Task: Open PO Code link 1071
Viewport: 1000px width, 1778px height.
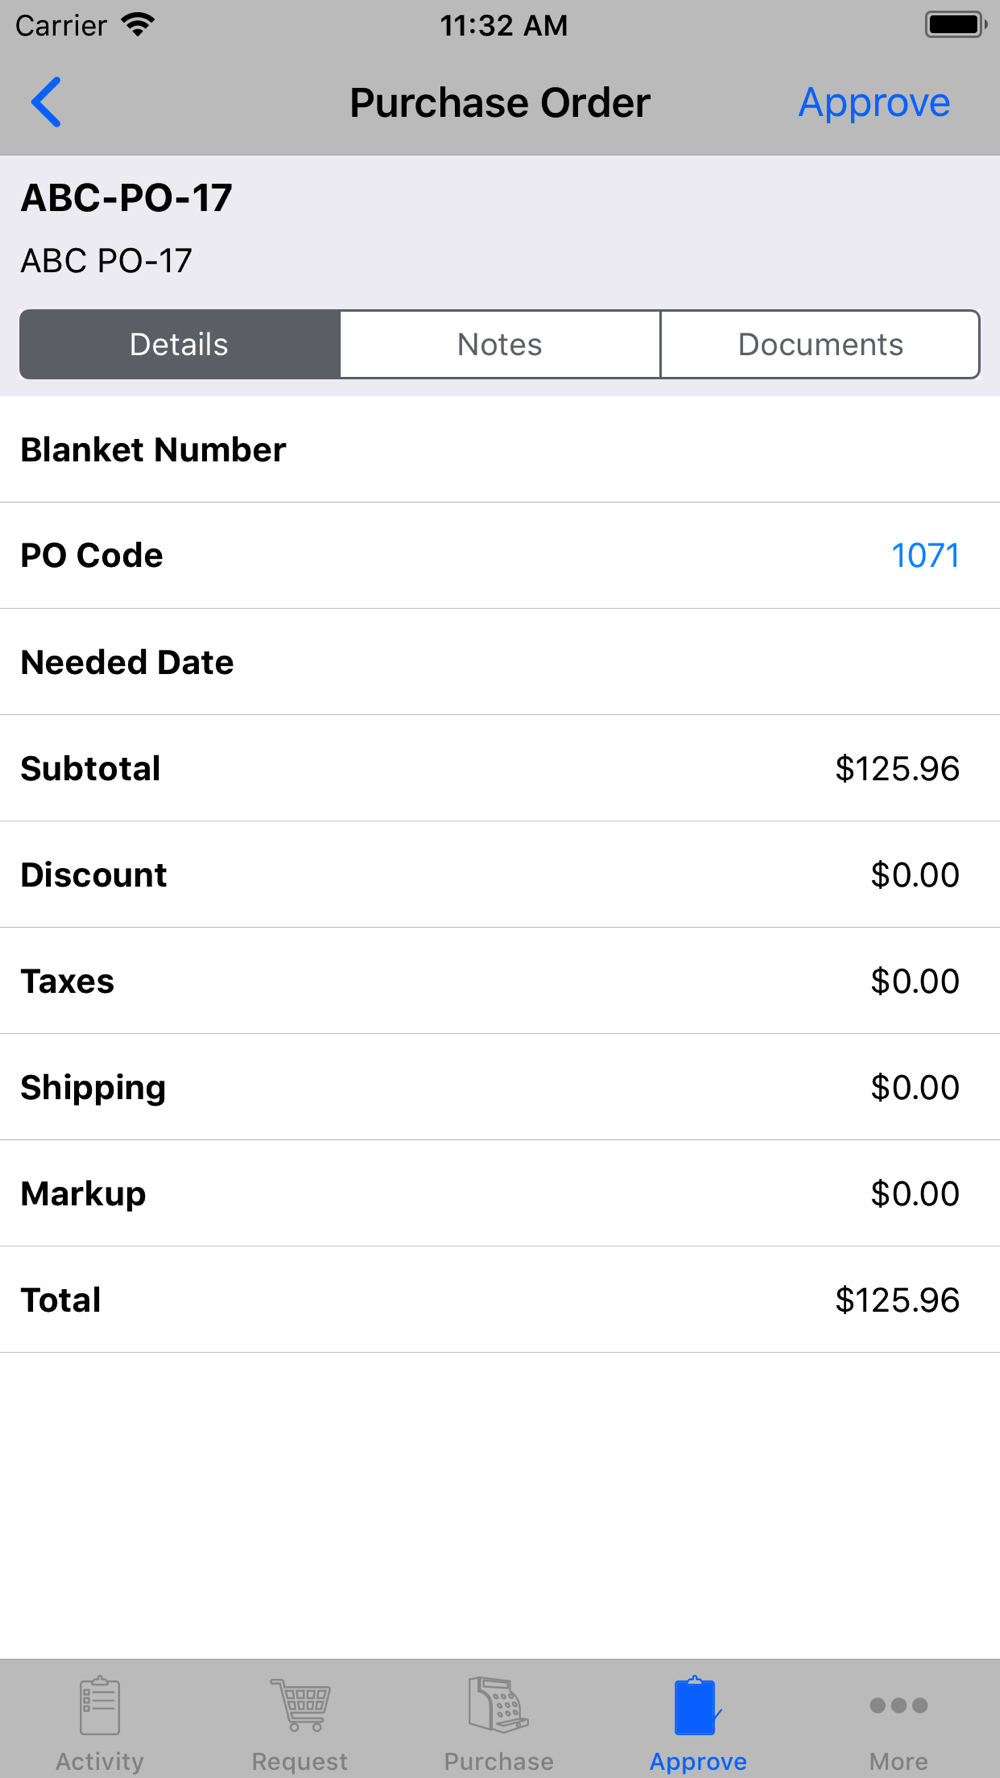Action: (925, 556)
